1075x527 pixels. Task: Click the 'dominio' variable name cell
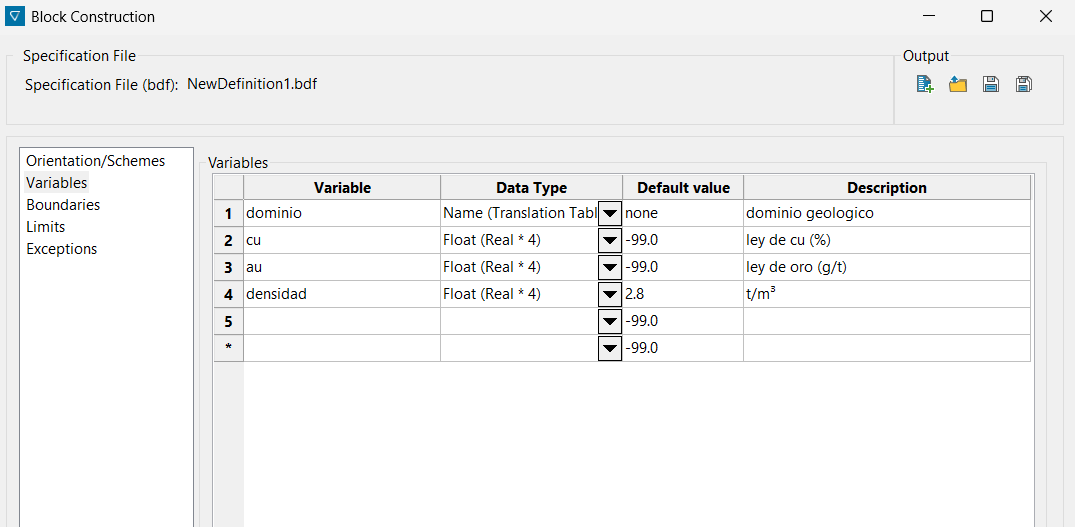pyautogui.click(x=342, y=213)
